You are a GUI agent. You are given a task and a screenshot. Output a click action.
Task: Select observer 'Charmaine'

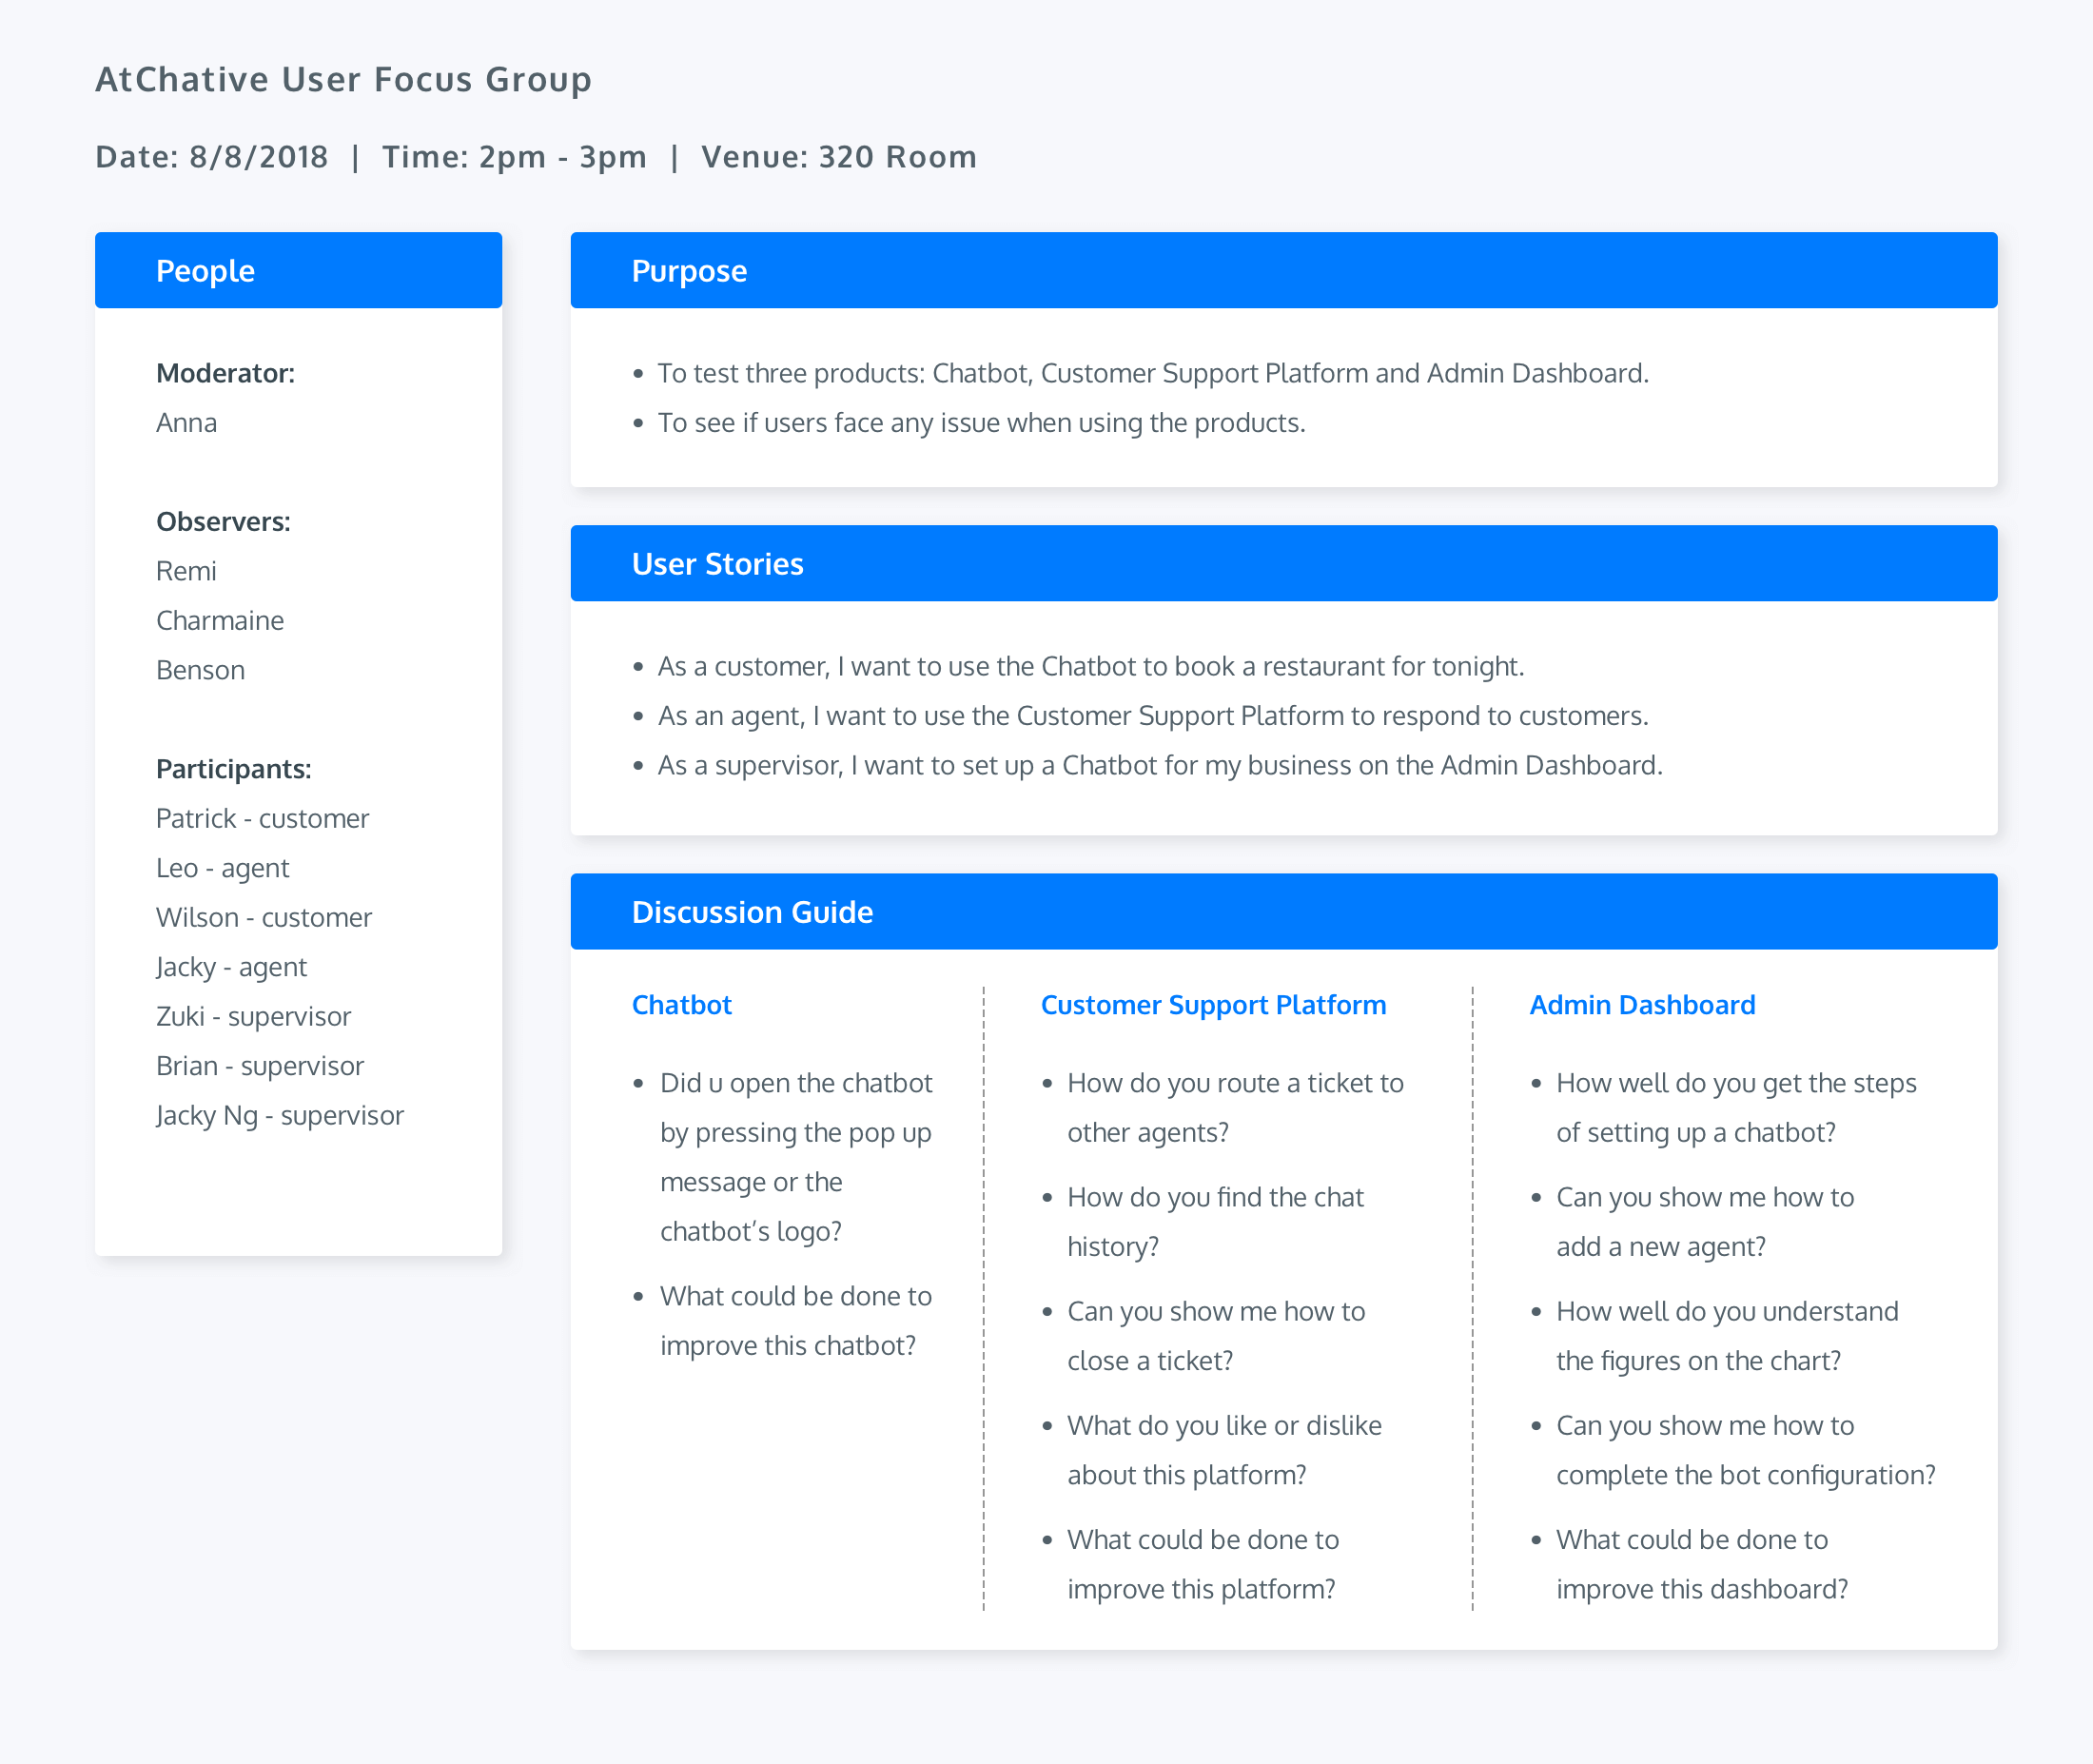click(220, 620)
